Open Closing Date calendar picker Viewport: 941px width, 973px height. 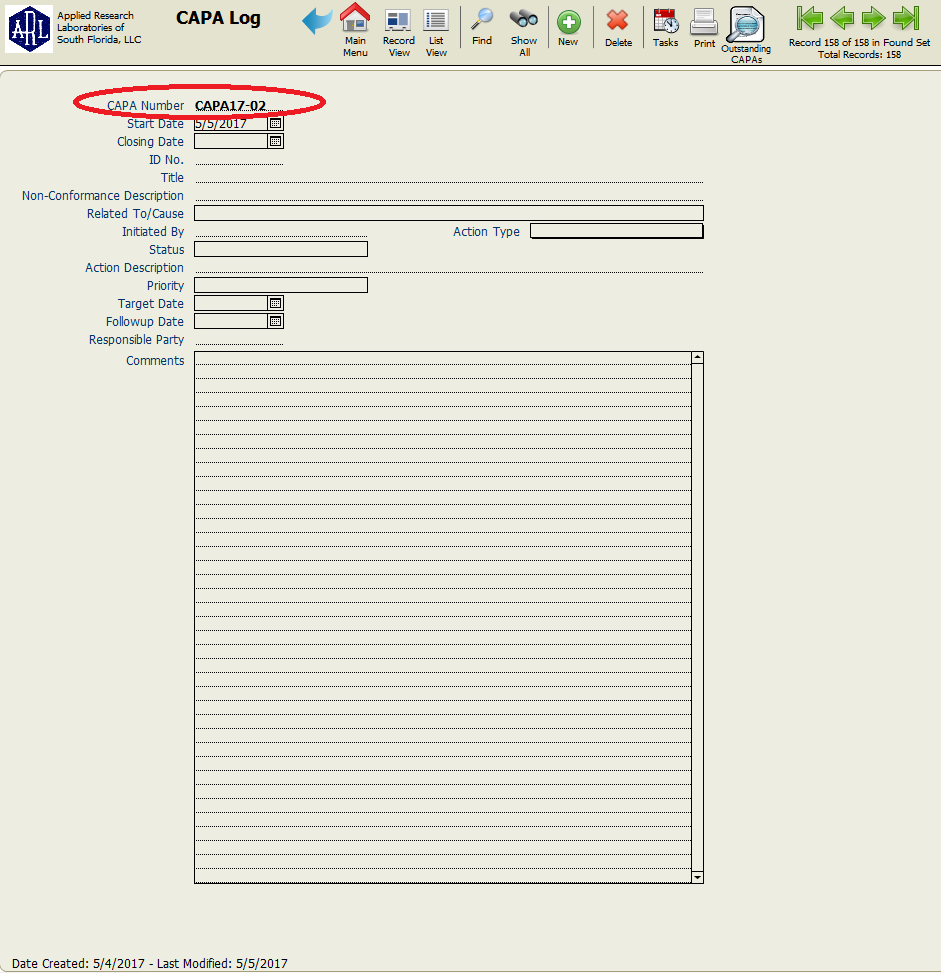coord(276,141)
